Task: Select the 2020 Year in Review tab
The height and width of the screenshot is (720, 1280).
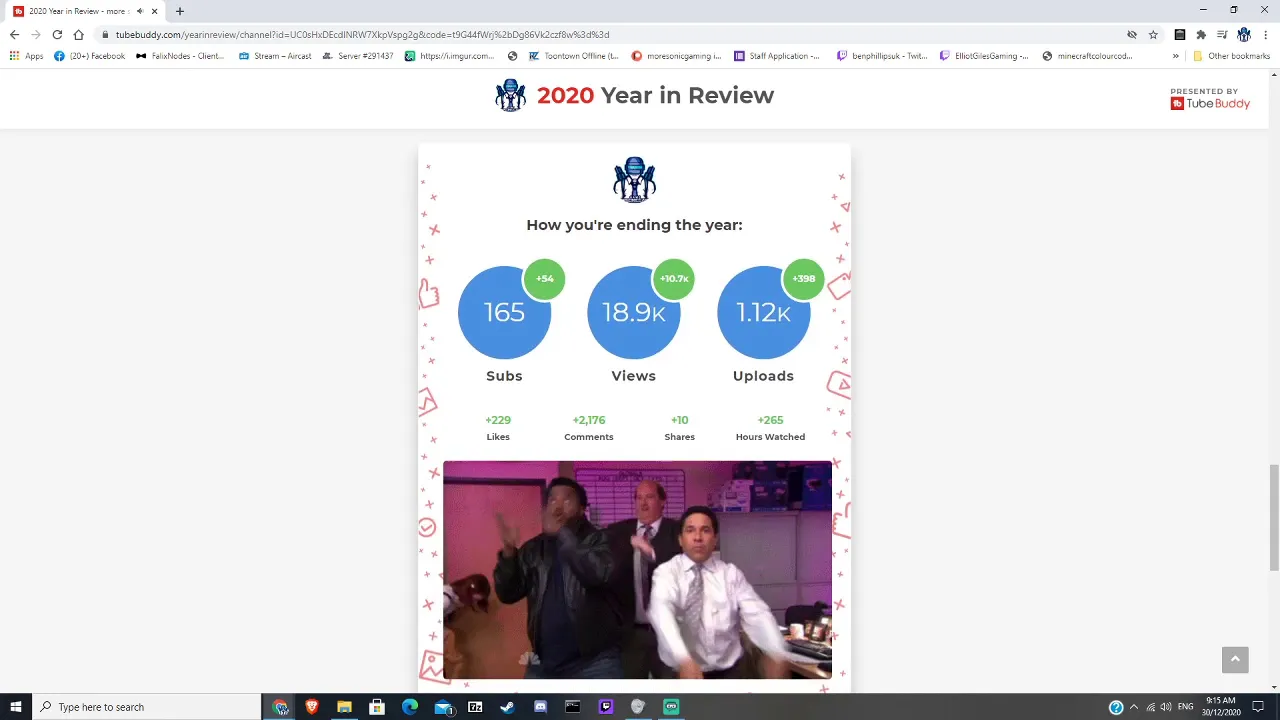Action: (x=85, y=11)
